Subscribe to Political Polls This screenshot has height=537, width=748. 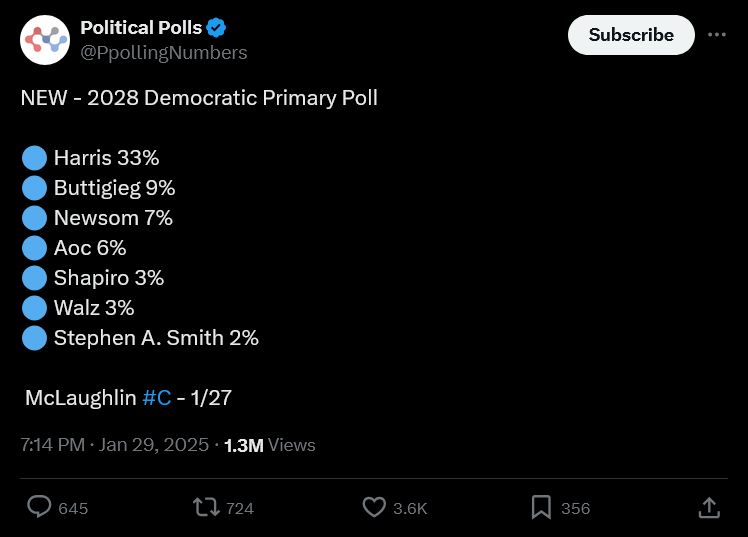630,35
